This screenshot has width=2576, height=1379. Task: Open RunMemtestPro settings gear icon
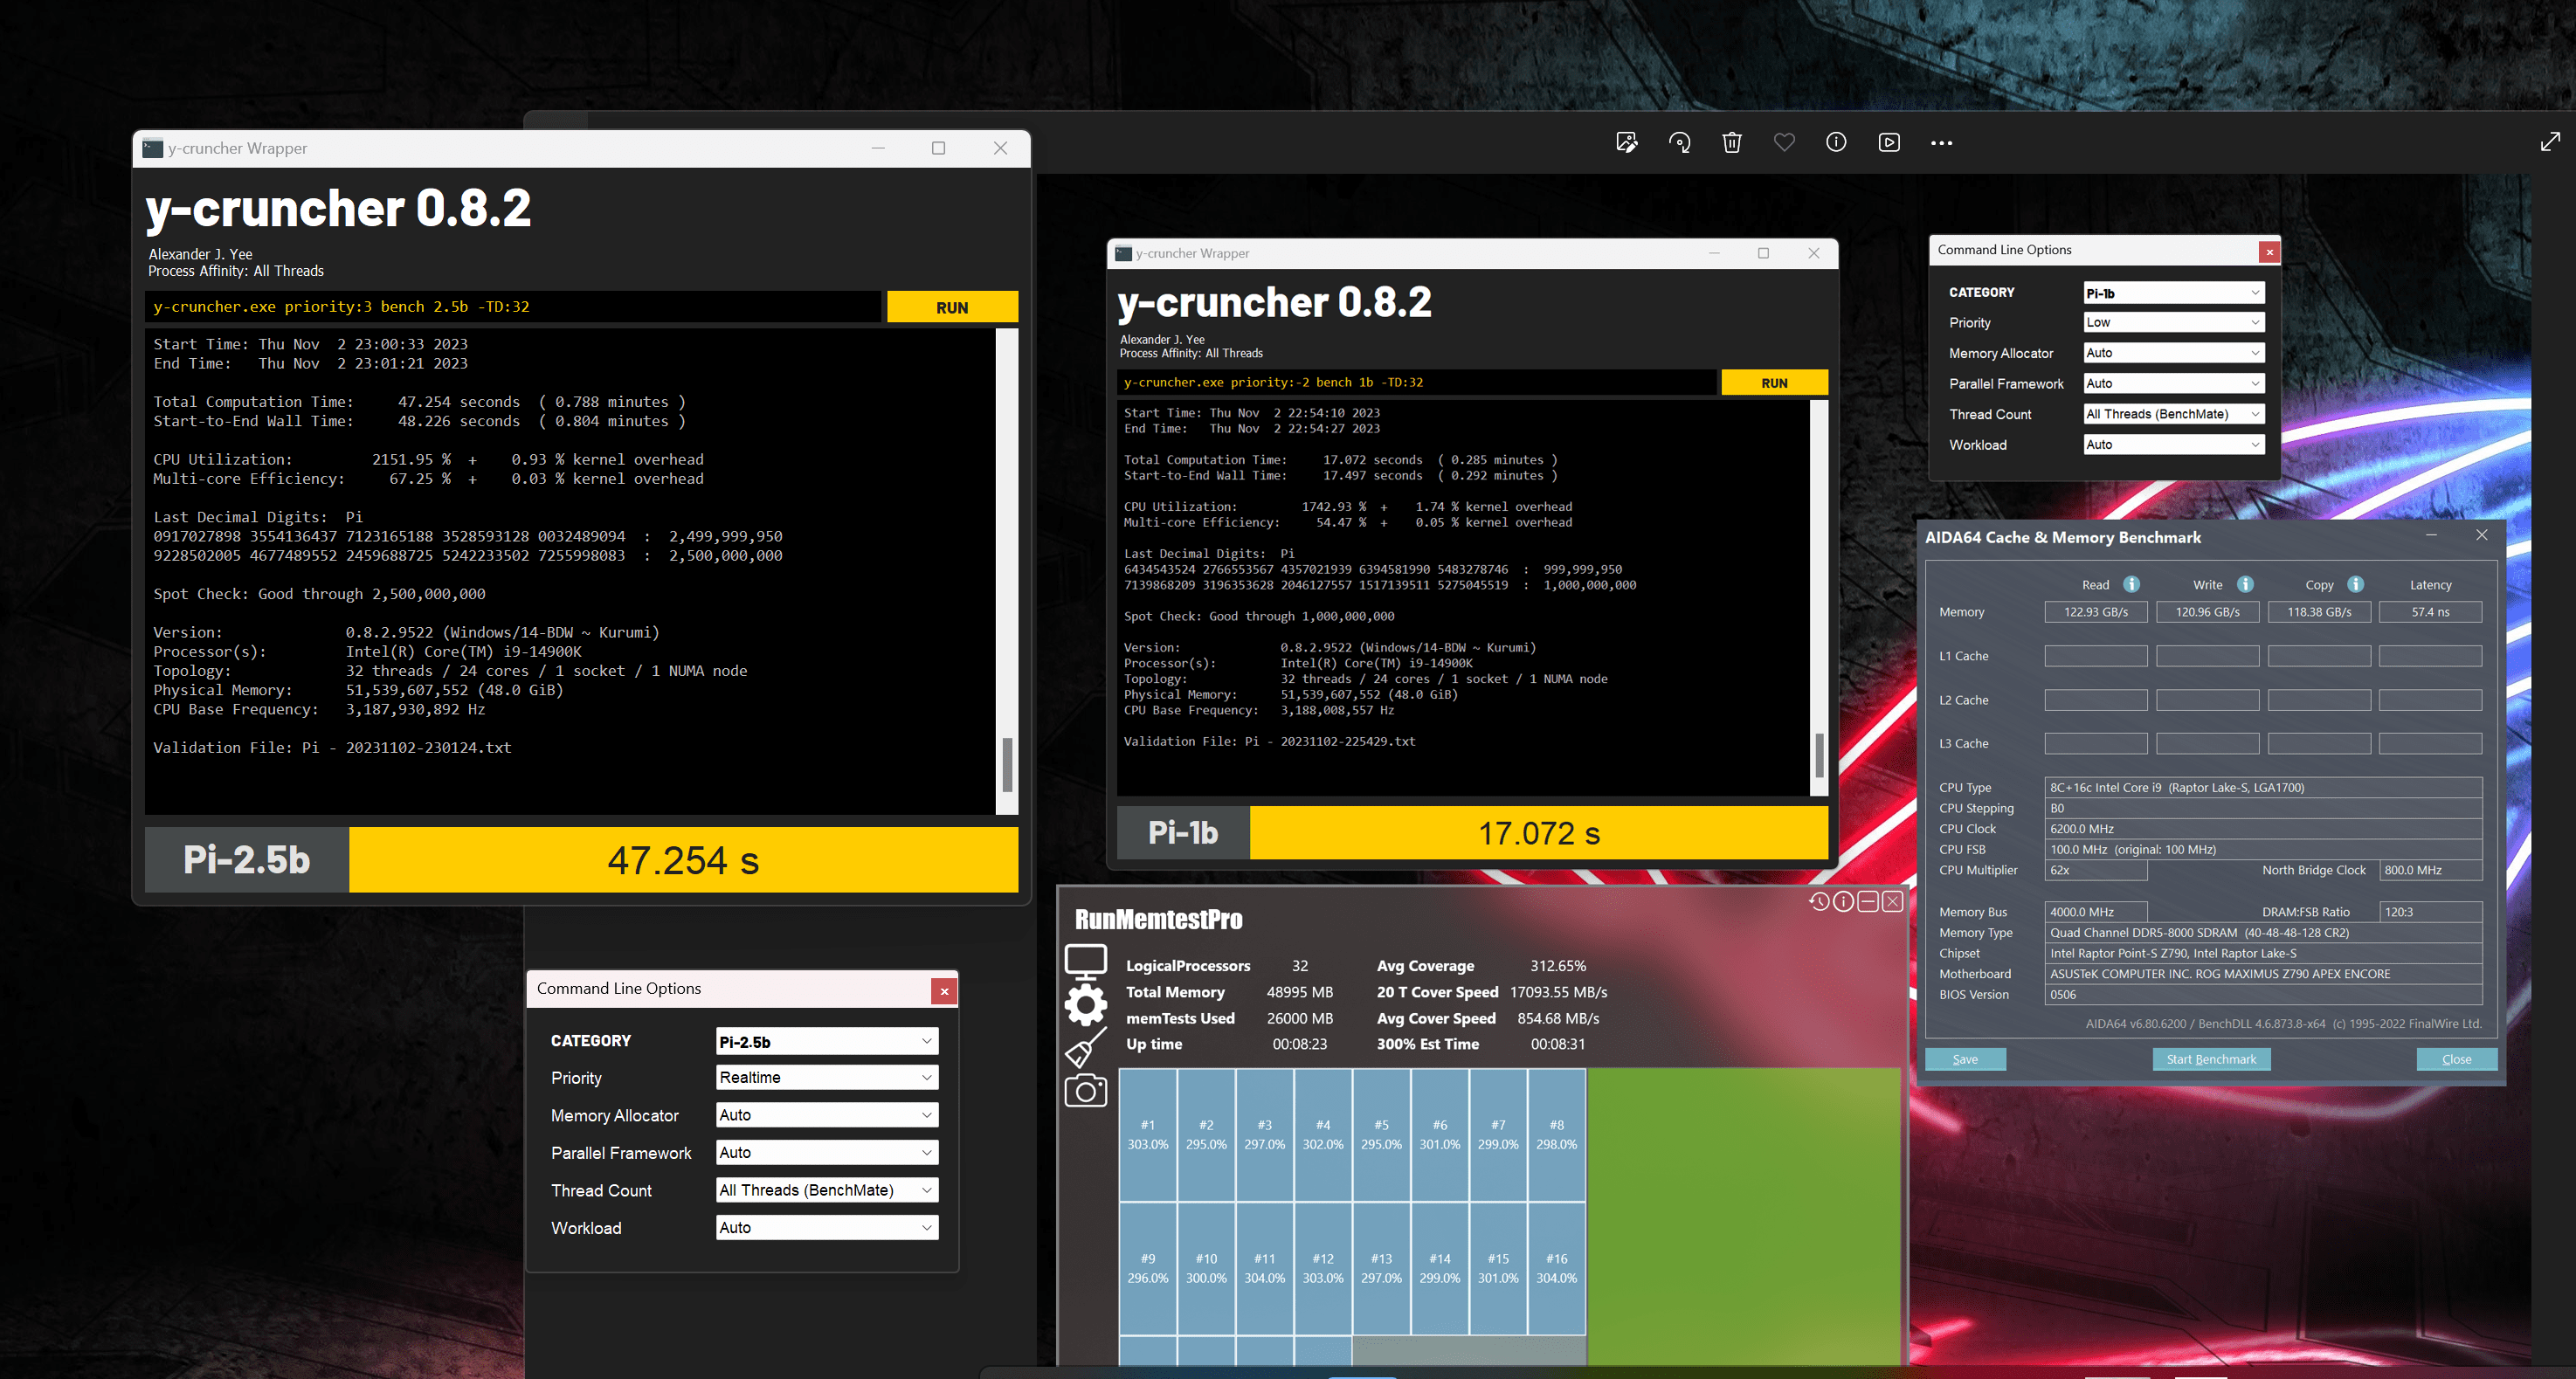click(x=1086, y=1005)
